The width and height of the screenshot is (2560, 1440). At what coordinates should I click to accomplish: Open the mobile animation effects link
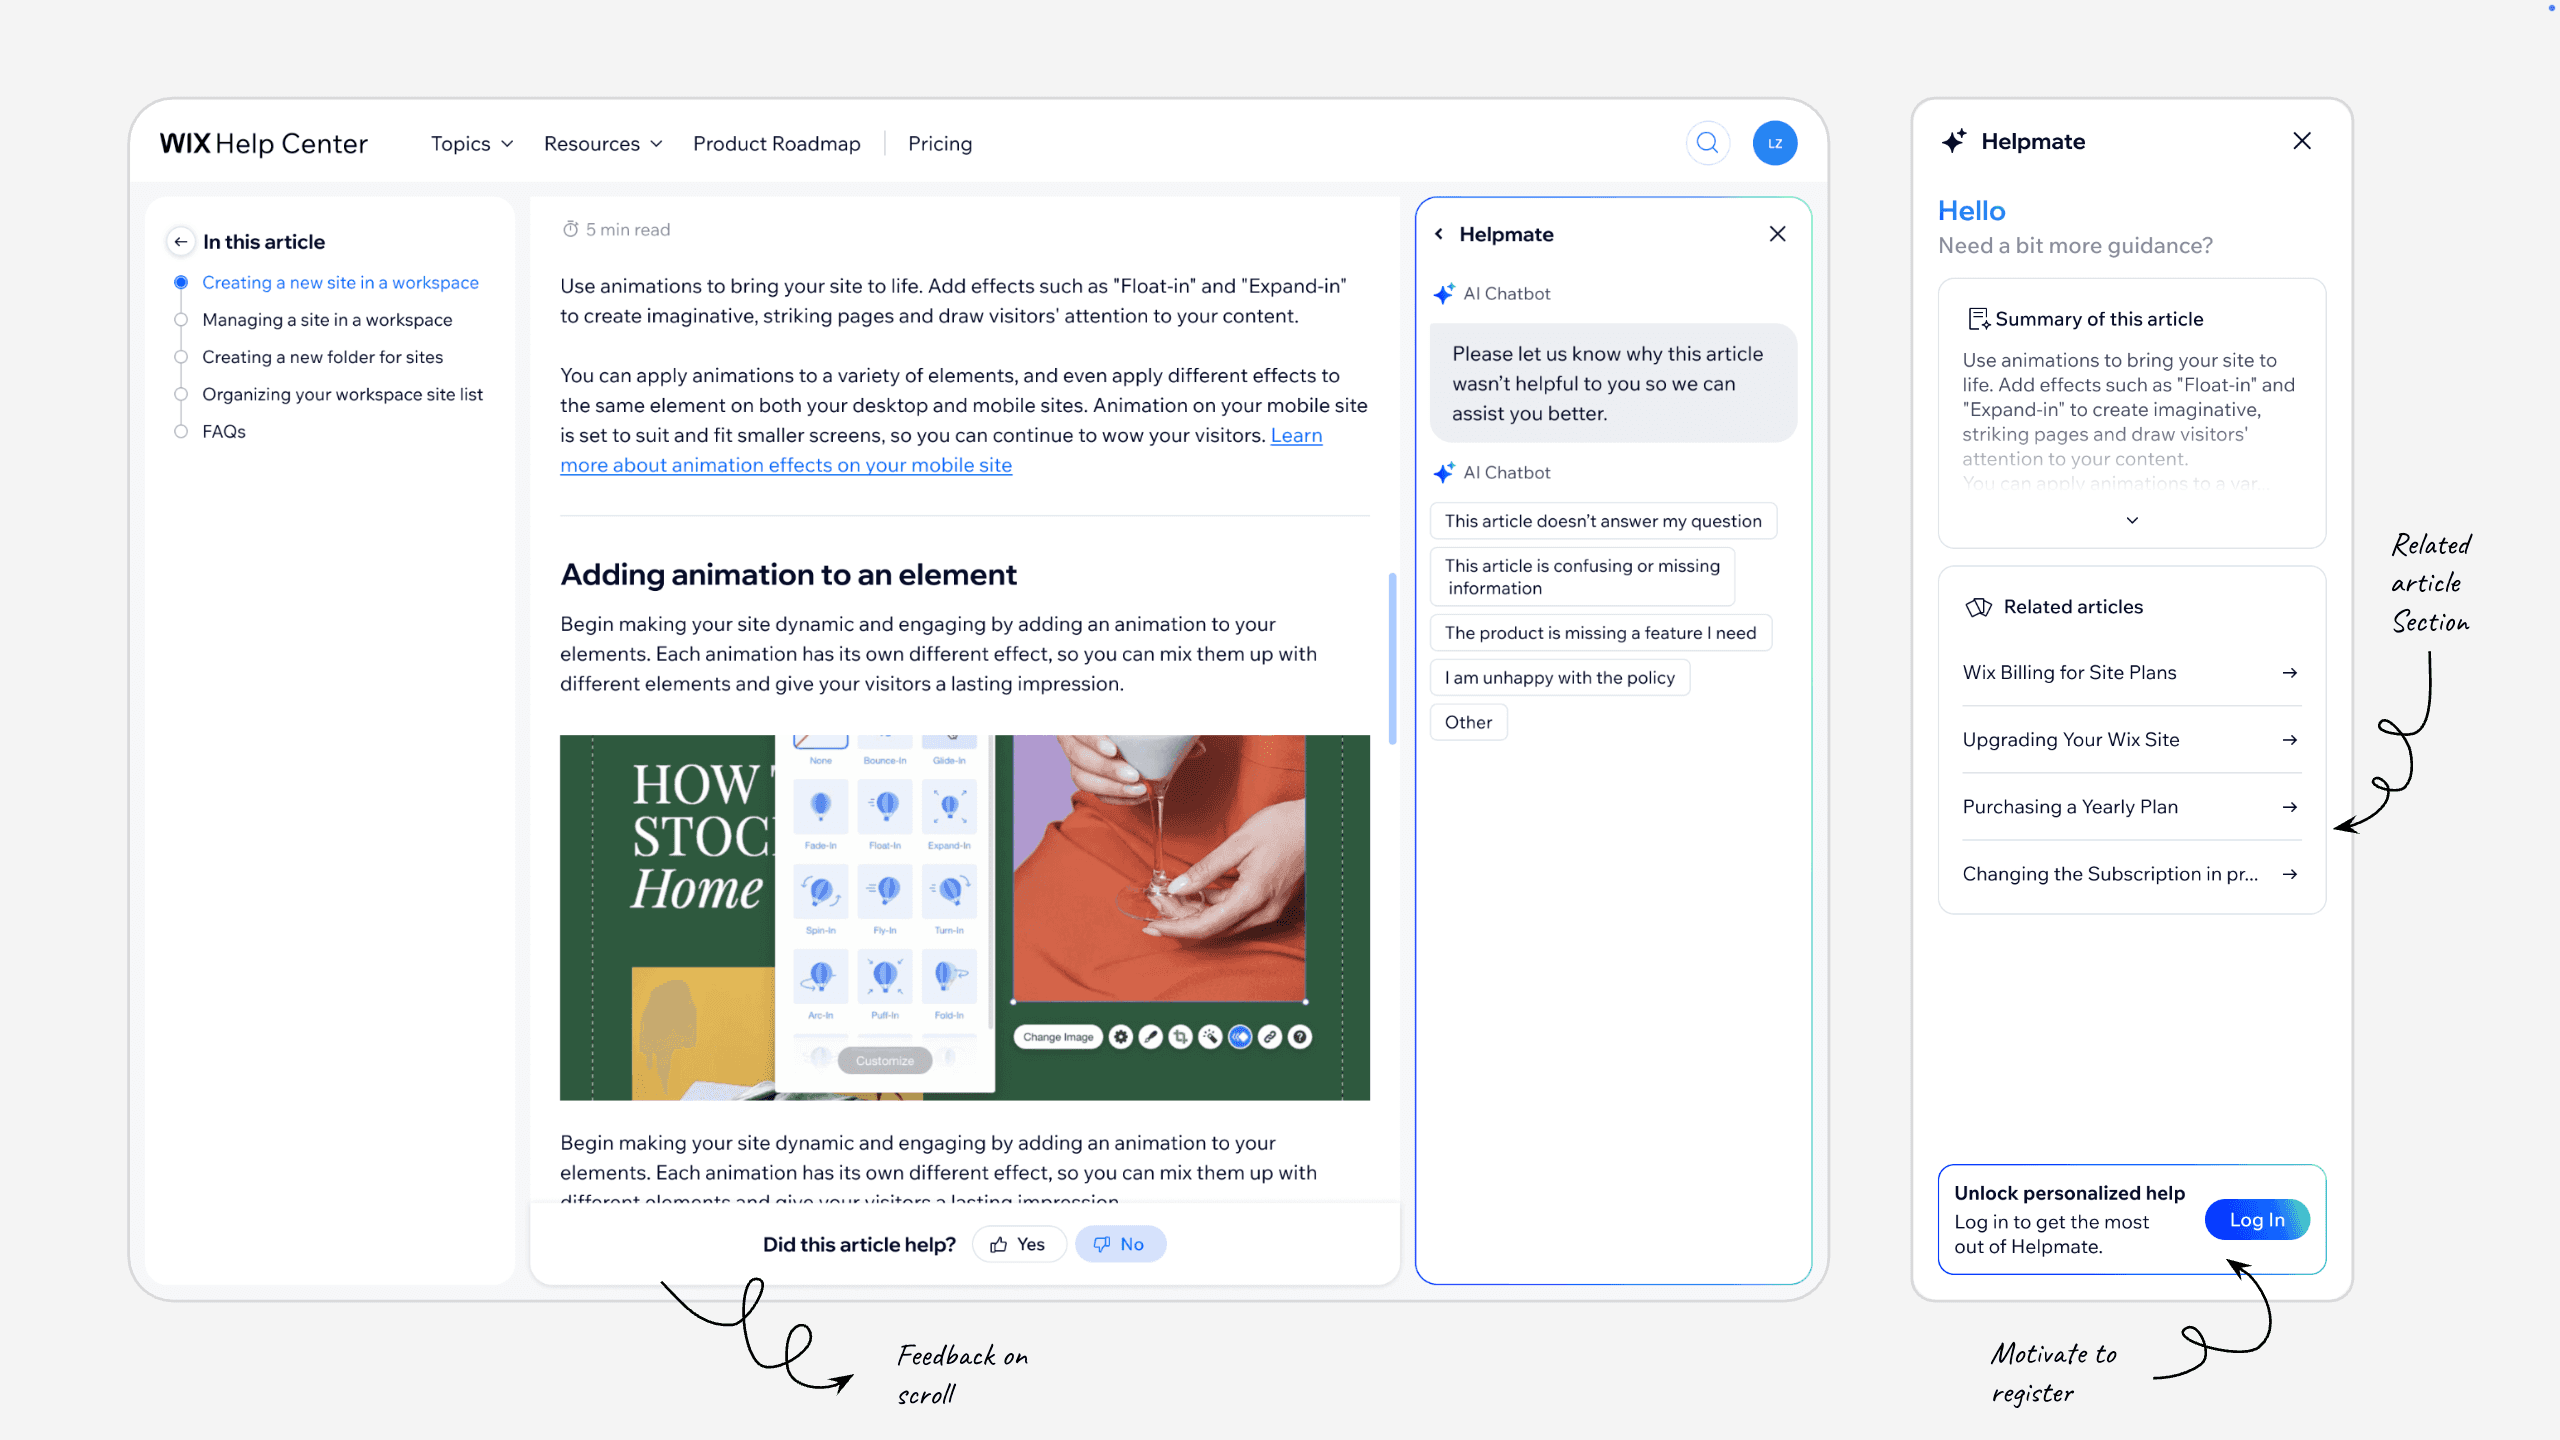coord(786,465)
